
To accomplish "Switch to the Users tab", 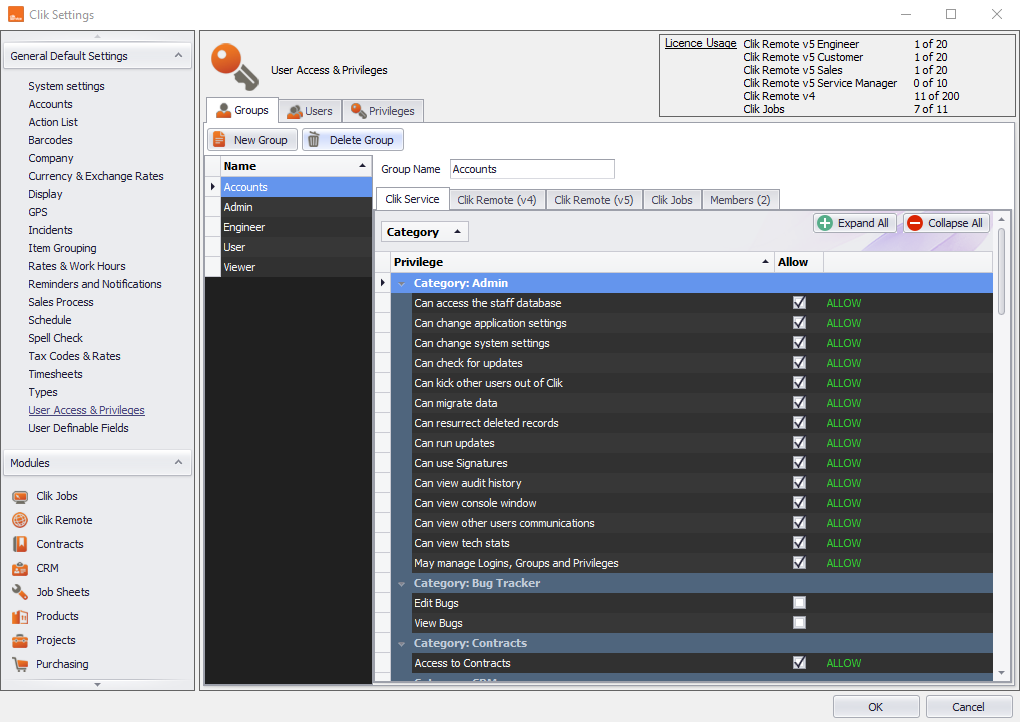I will [x=310, y=111].
